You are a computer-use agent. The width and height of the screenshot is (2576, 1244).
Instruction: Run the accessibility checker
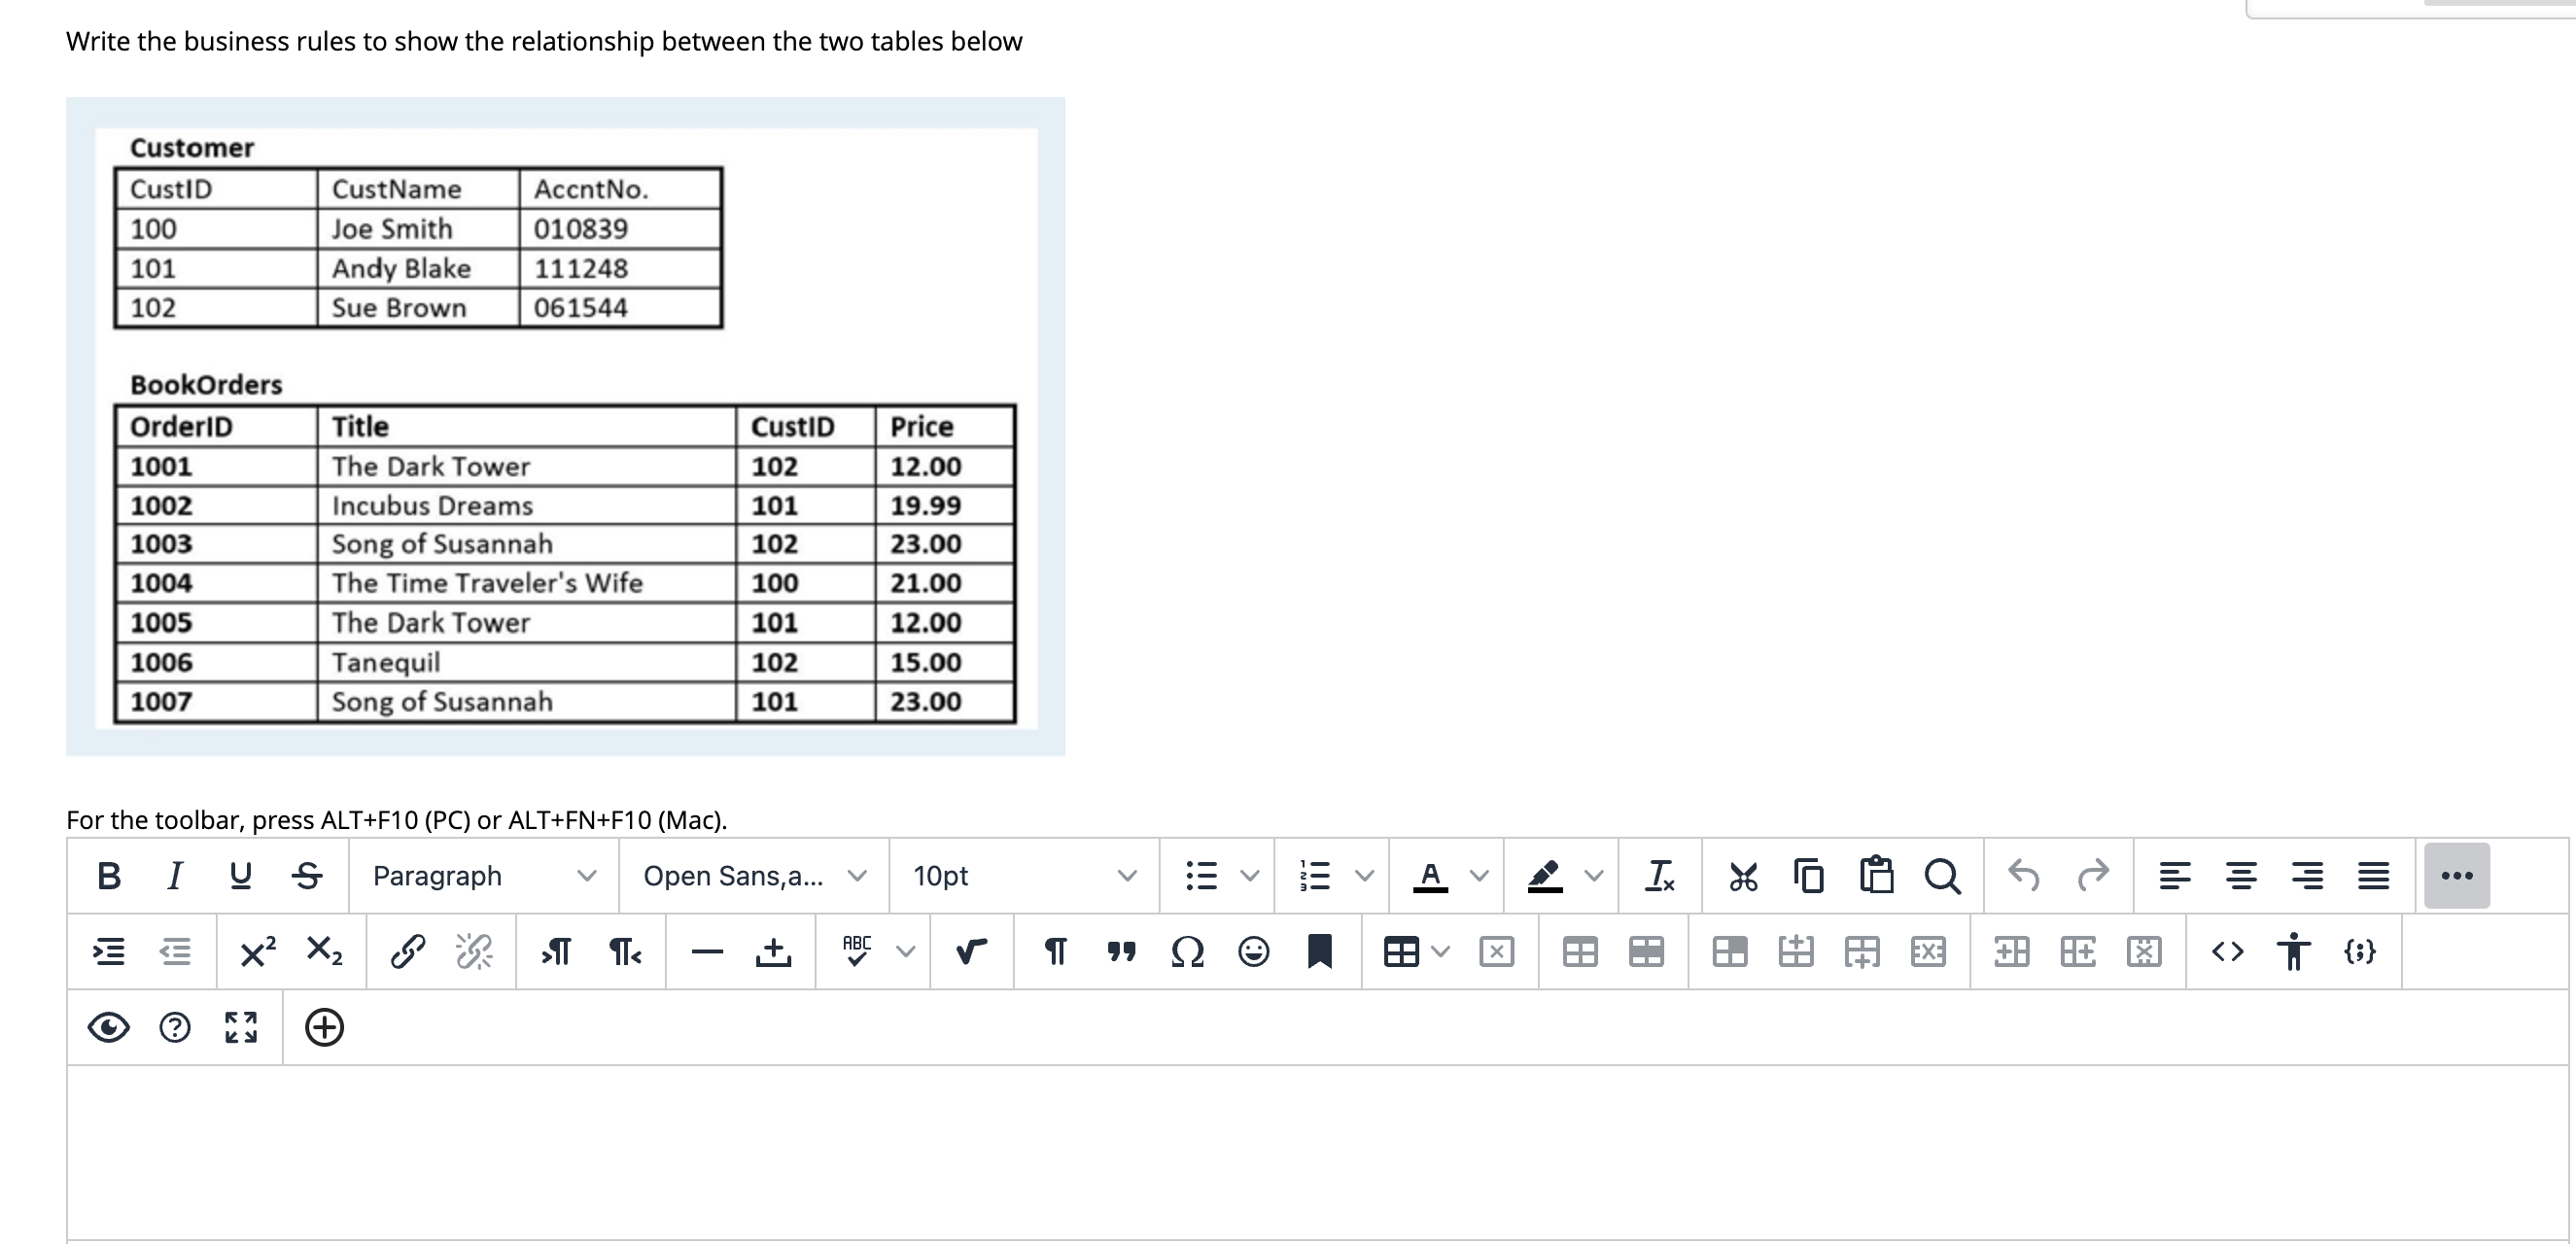pos(2292,951)
